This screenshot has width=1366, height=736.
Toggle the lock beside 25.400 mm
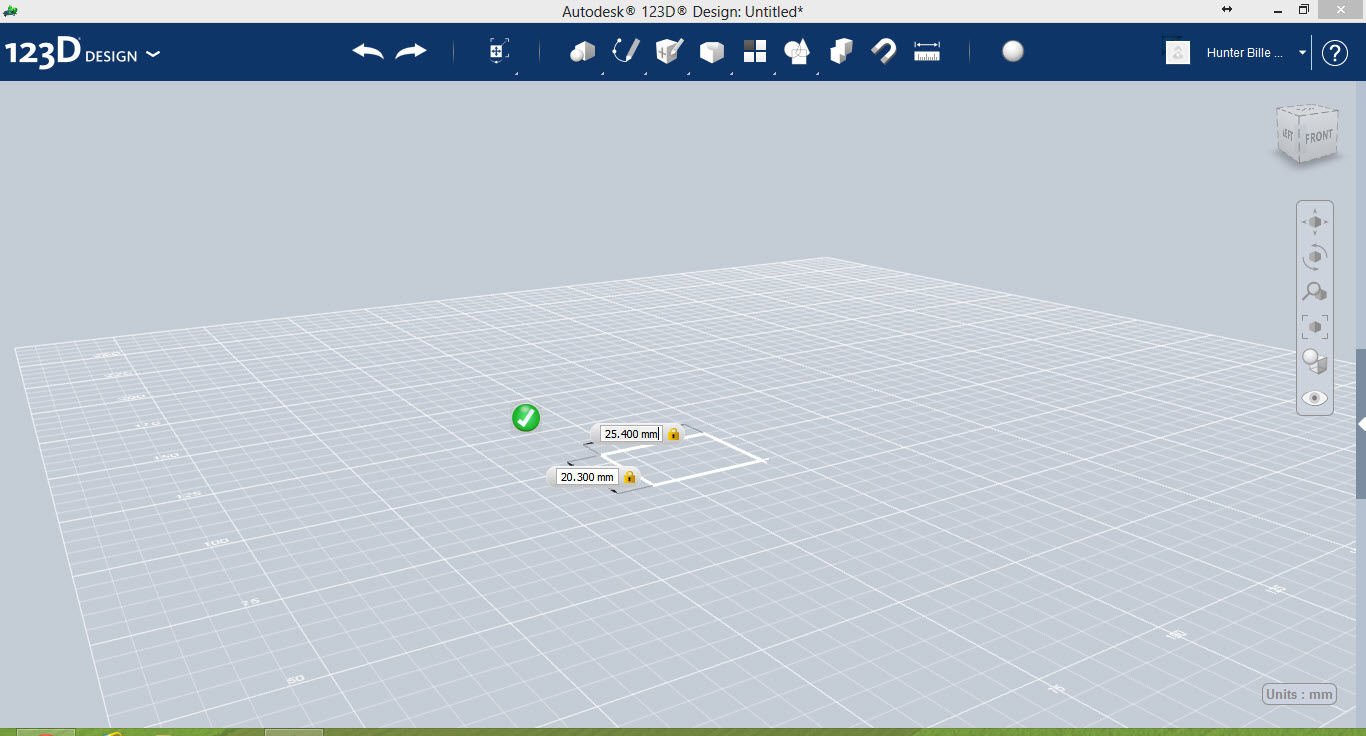[673, 434]
